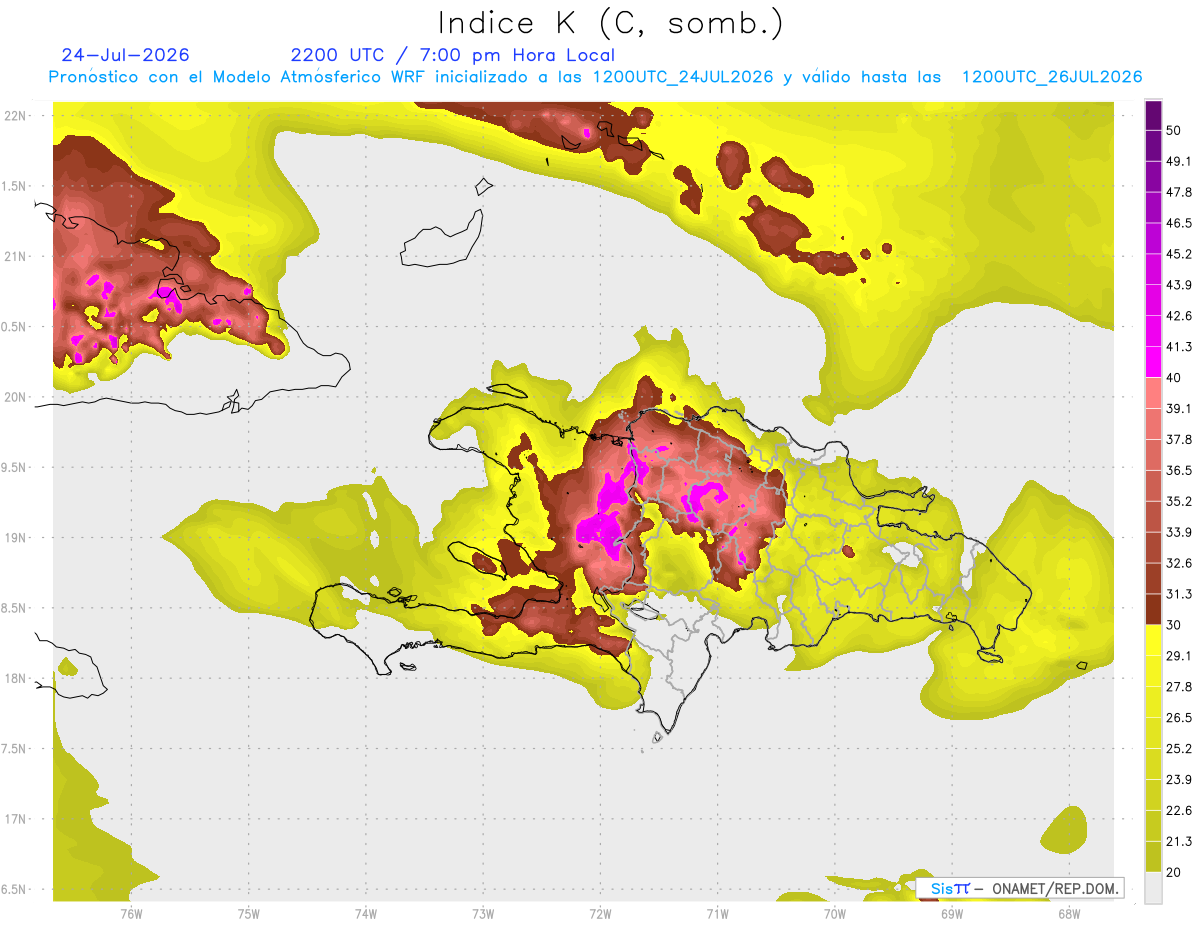Image resolution: width=1200 pixels, height=927 pixels.
Task: Select the "20N" latitude axis label
Action: pos(14,397)
